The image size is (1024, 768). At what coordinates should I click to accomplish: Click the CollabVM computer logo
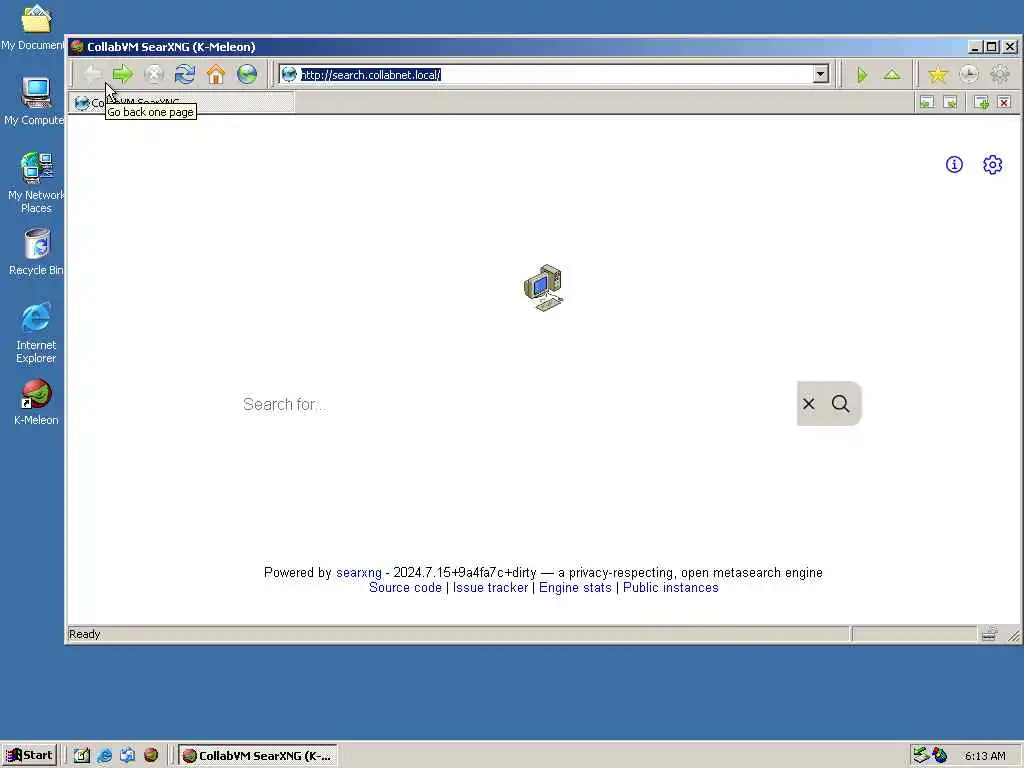coord(543,287)
